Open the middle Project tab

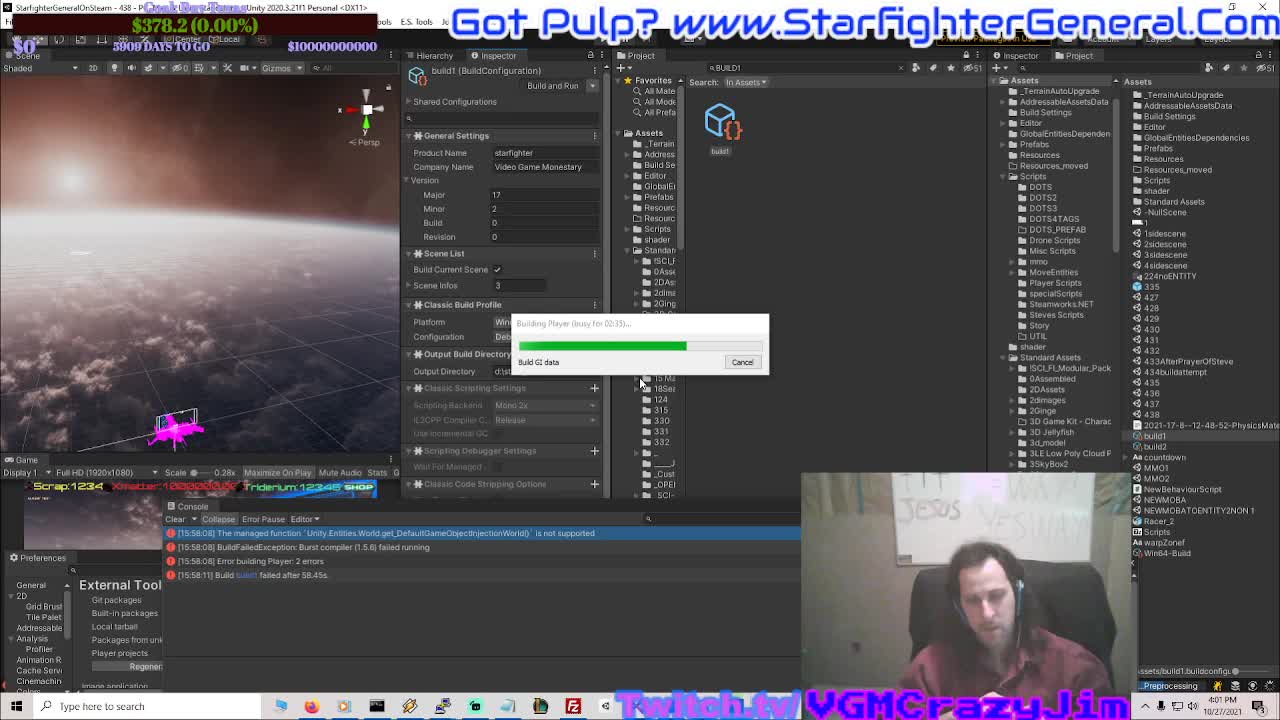point(636,56)
